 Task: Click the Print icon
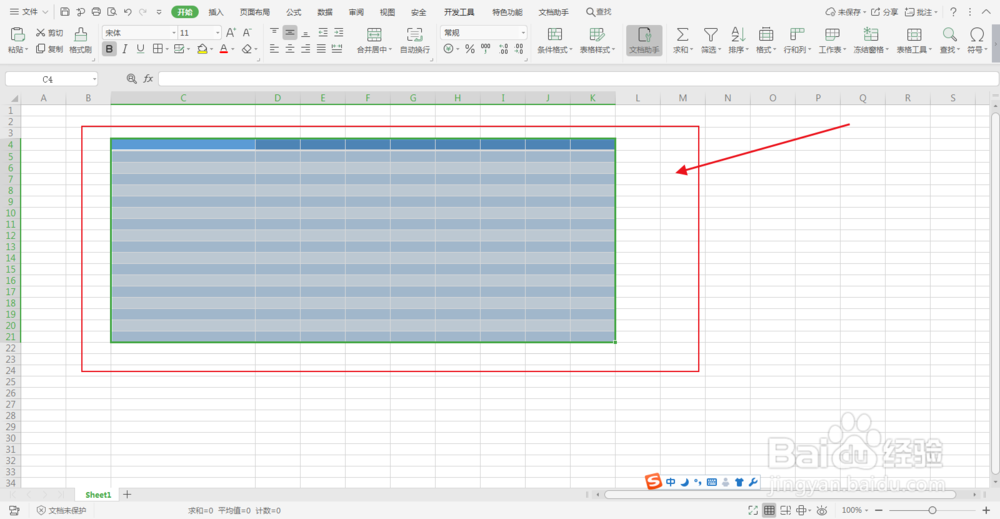(x=96, y=11)
